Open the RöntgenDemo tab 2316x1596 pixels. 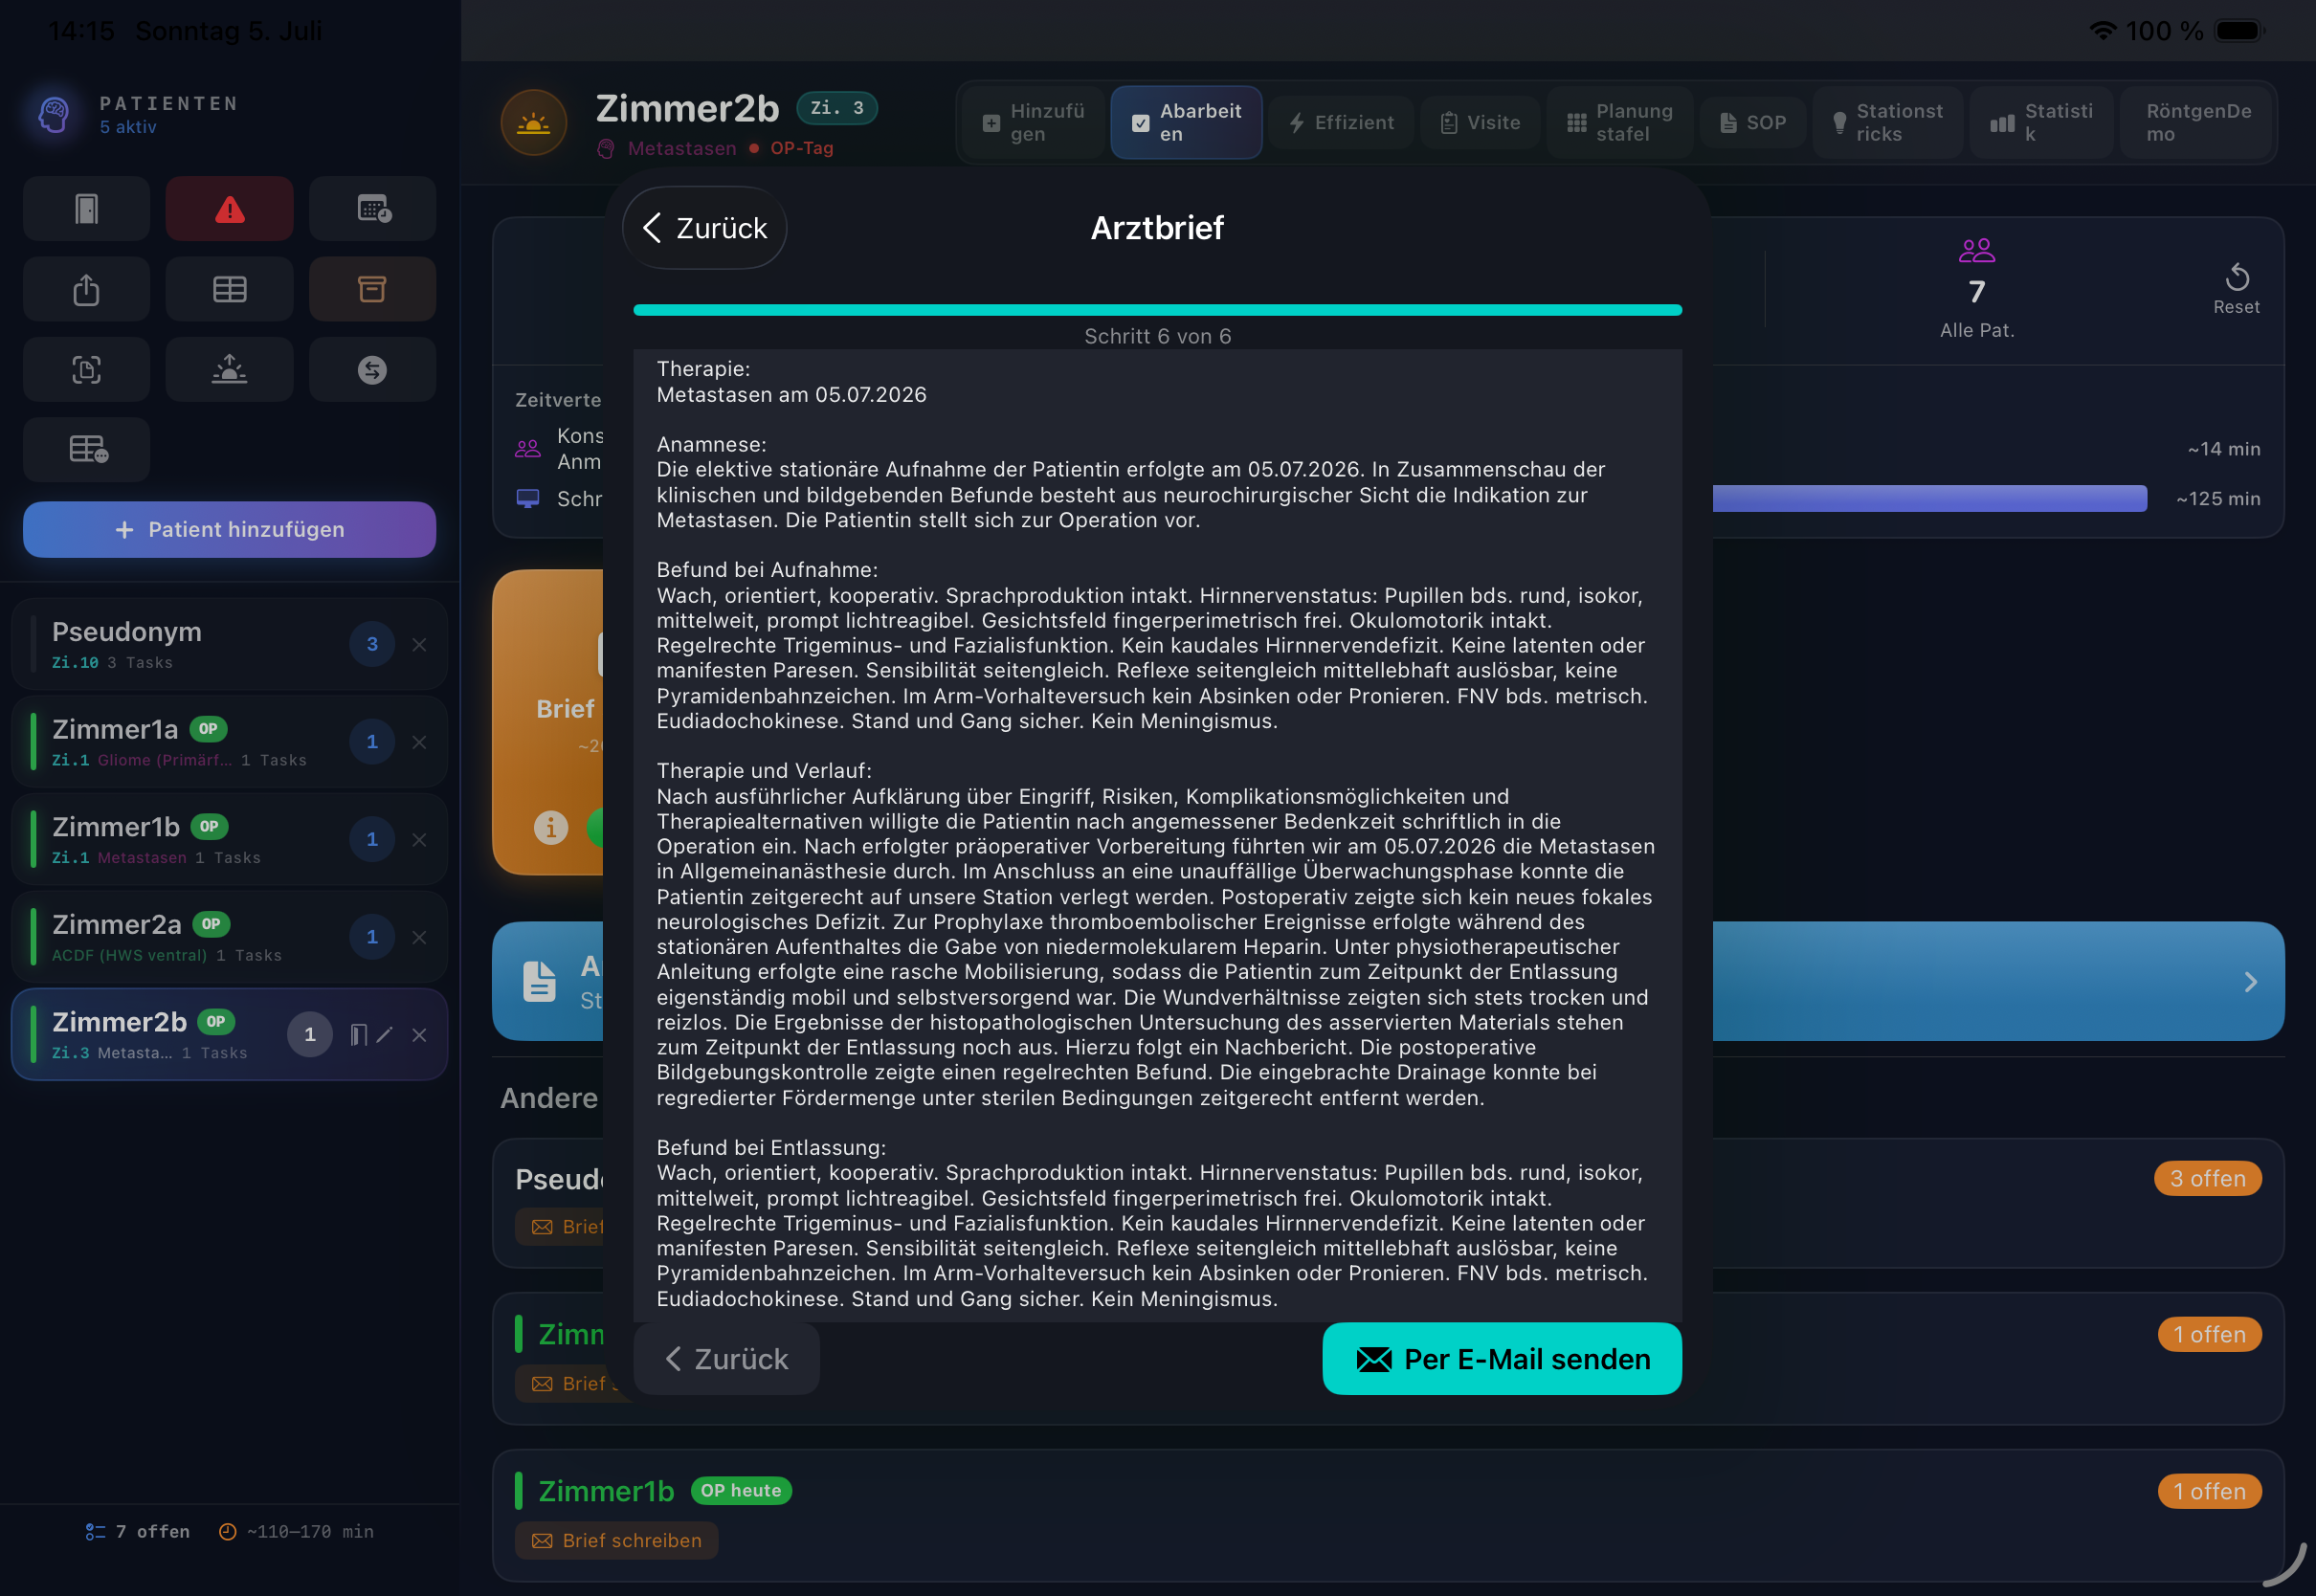2195,122
